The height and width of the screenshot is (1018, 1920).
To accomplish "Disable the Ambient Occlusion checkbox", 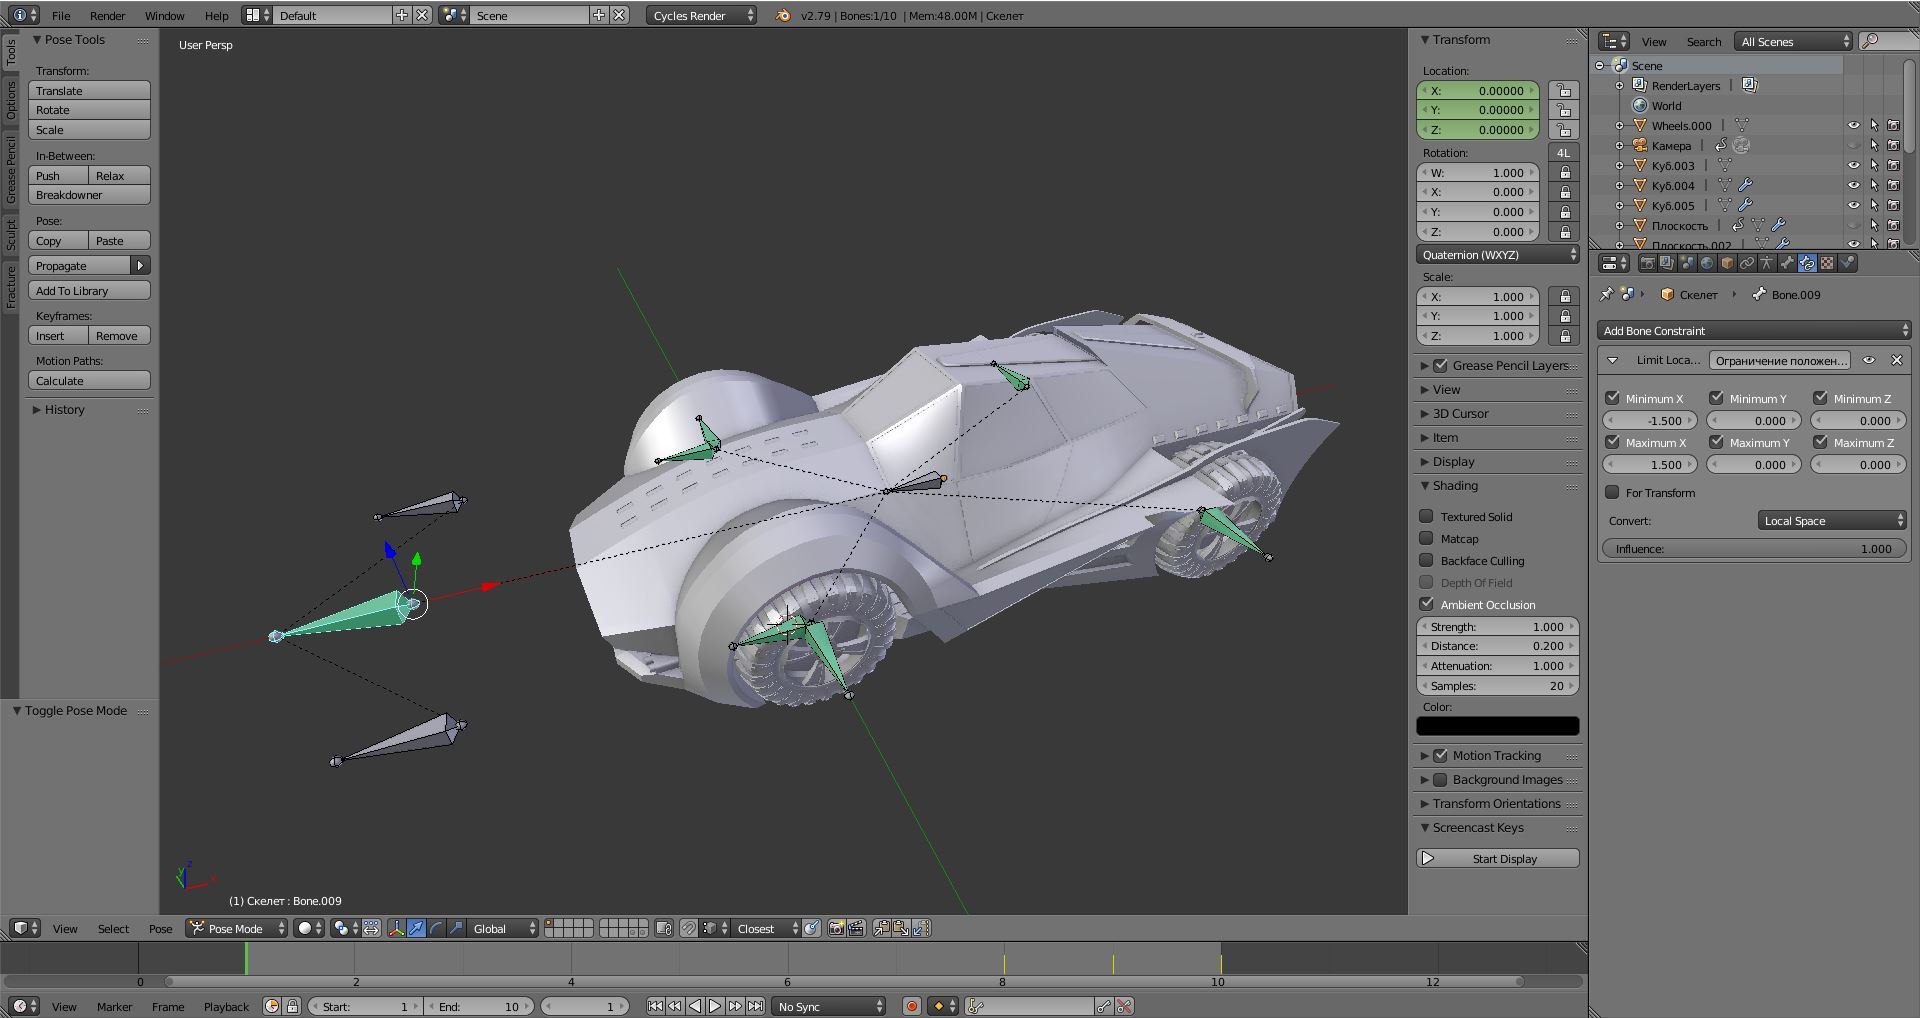I will (1426, 604).
